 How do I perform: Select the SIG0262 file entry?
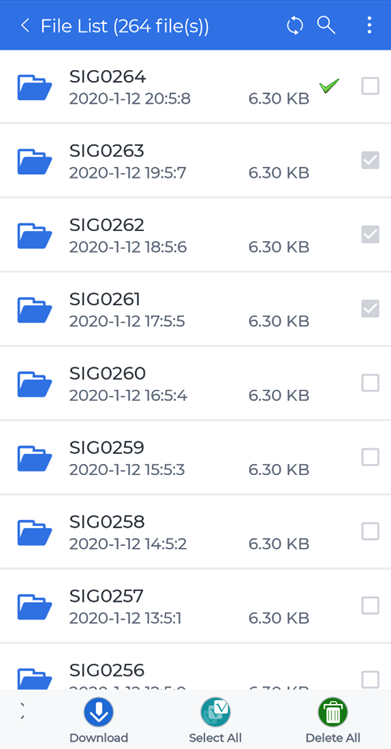[195, 235]
